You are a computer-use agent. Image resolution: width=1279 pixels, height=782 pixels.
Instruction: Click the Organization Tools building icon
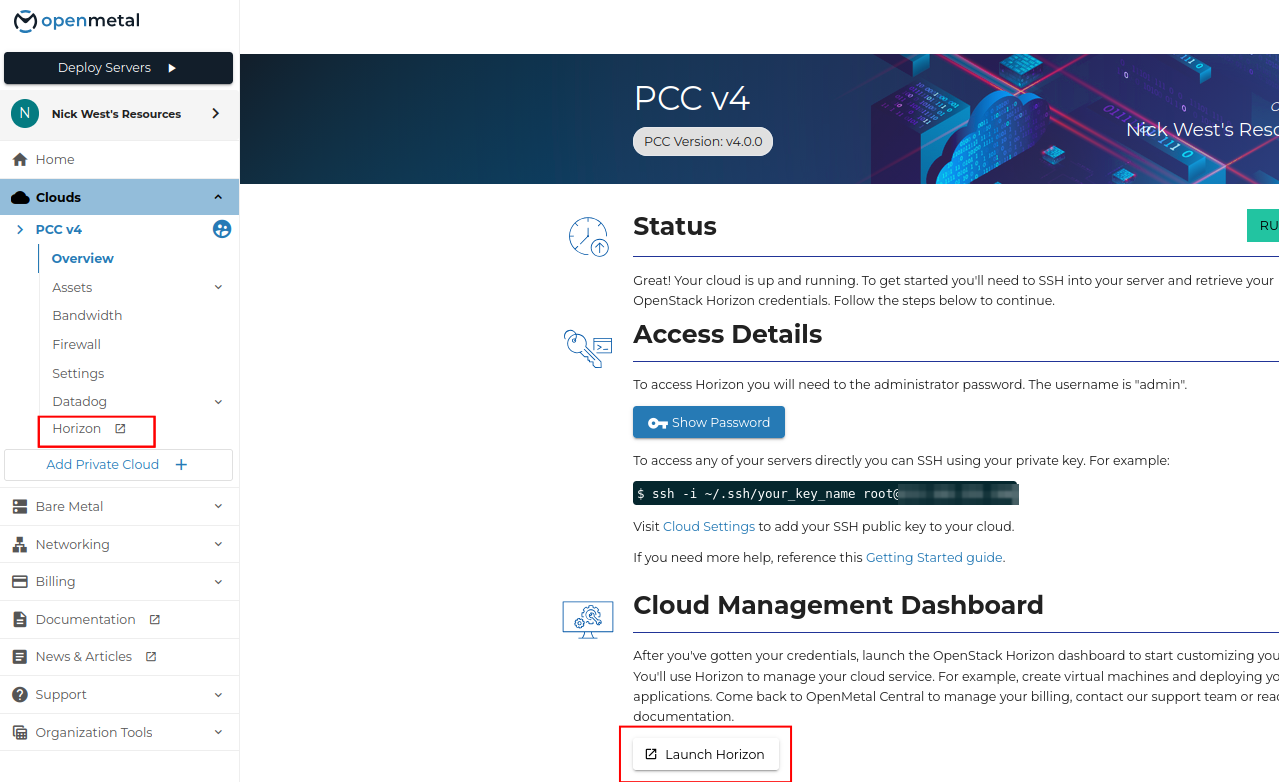pos(19,733)
